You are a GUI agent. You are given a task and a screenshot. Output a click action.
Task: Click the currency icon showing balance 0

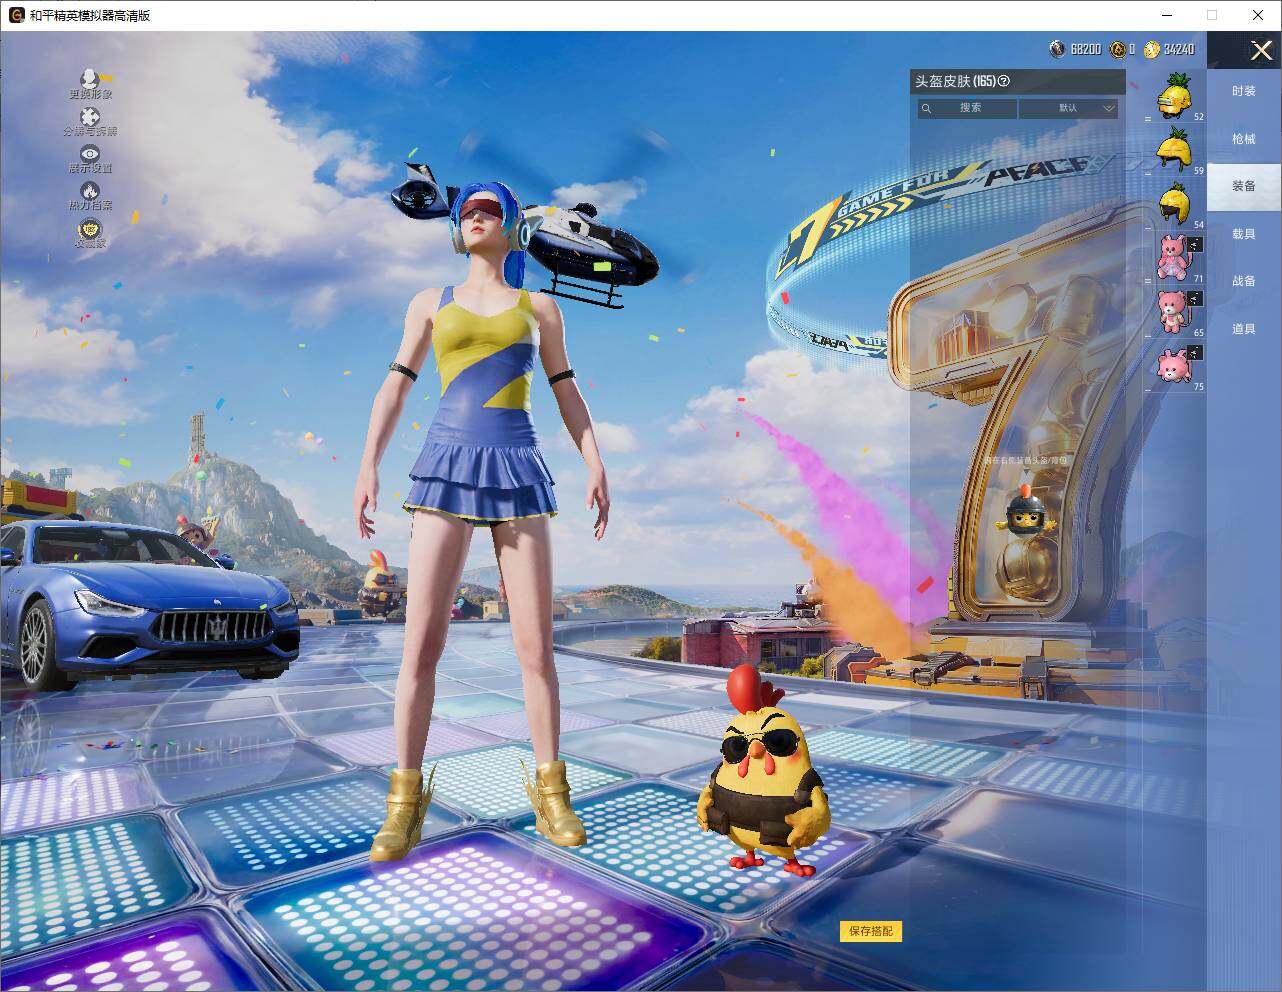1117,48
